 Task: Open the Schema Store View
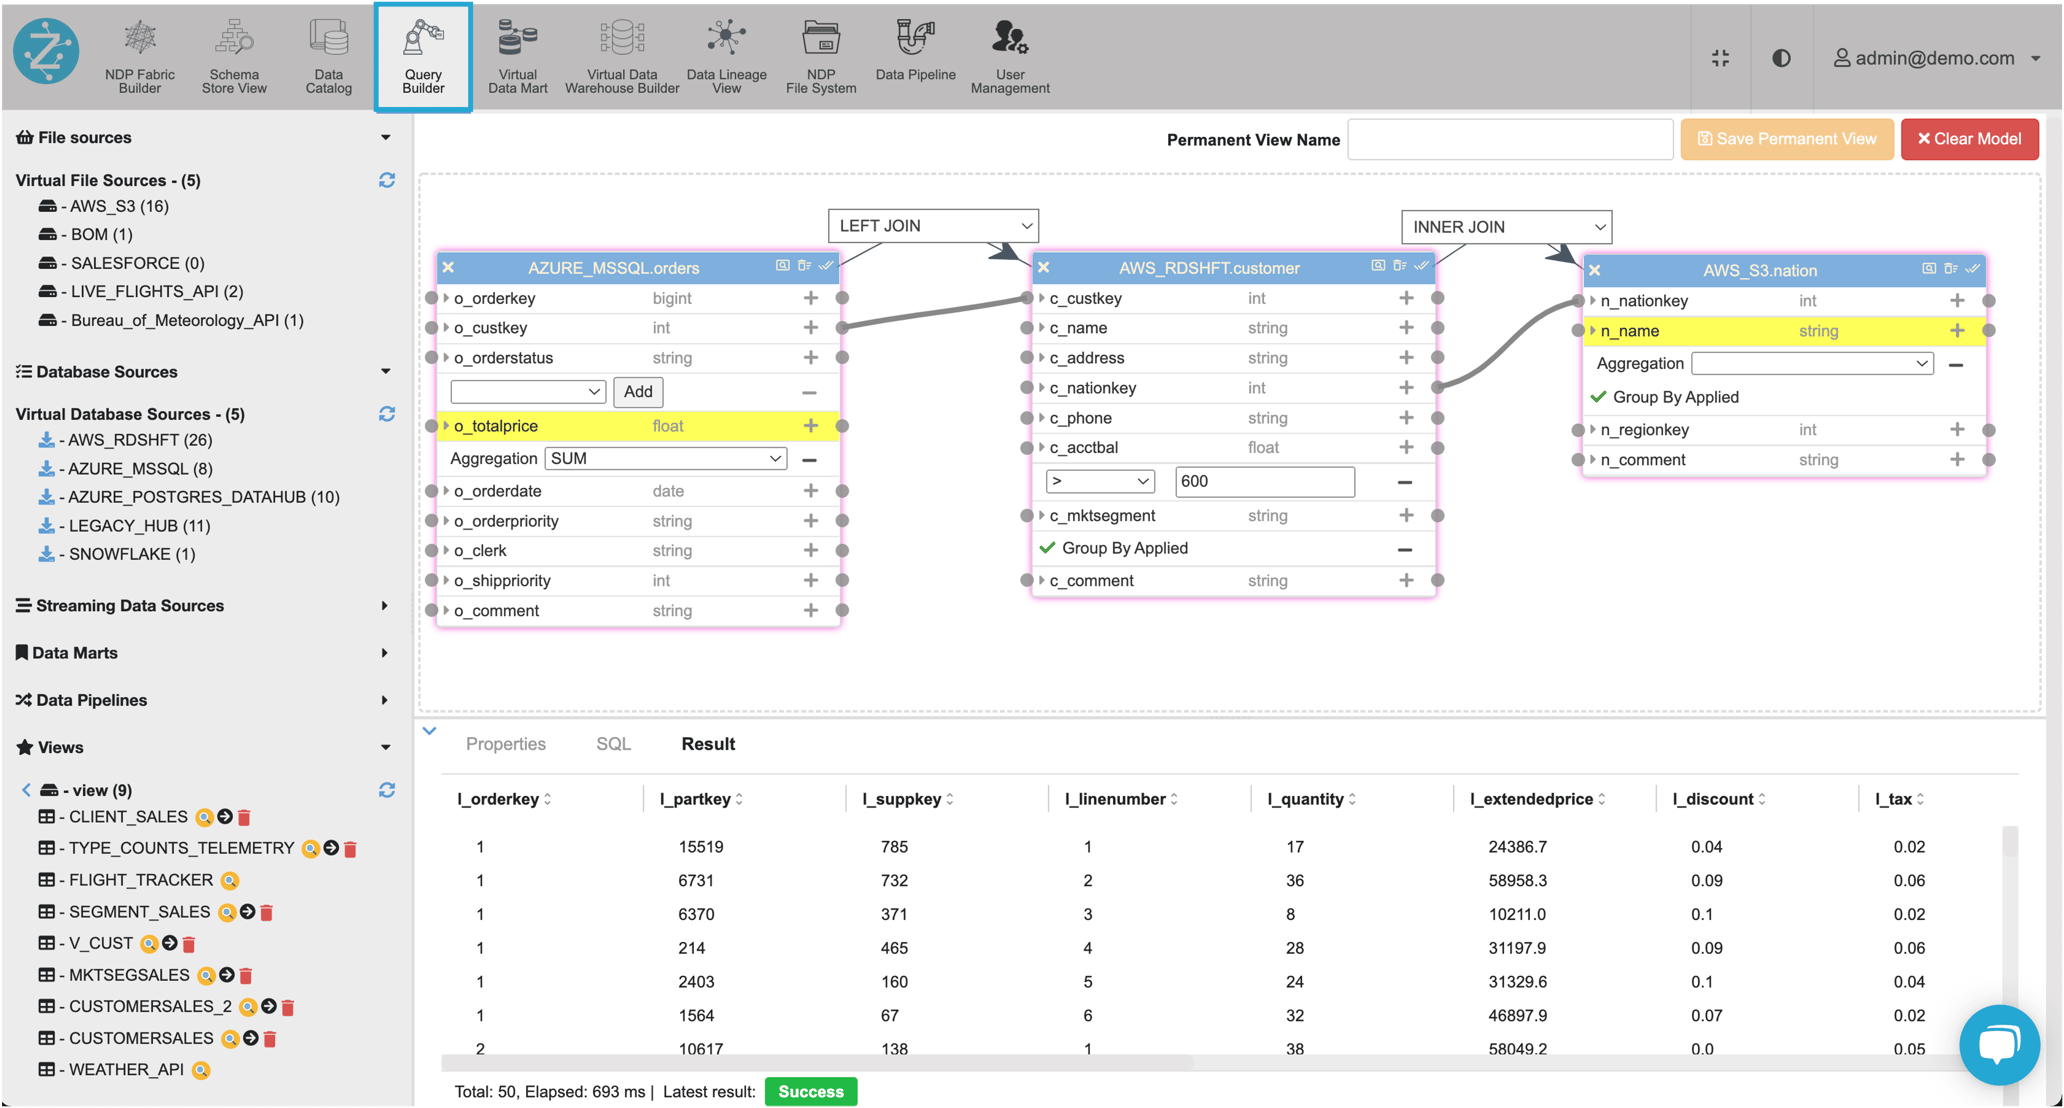[233, 56]
